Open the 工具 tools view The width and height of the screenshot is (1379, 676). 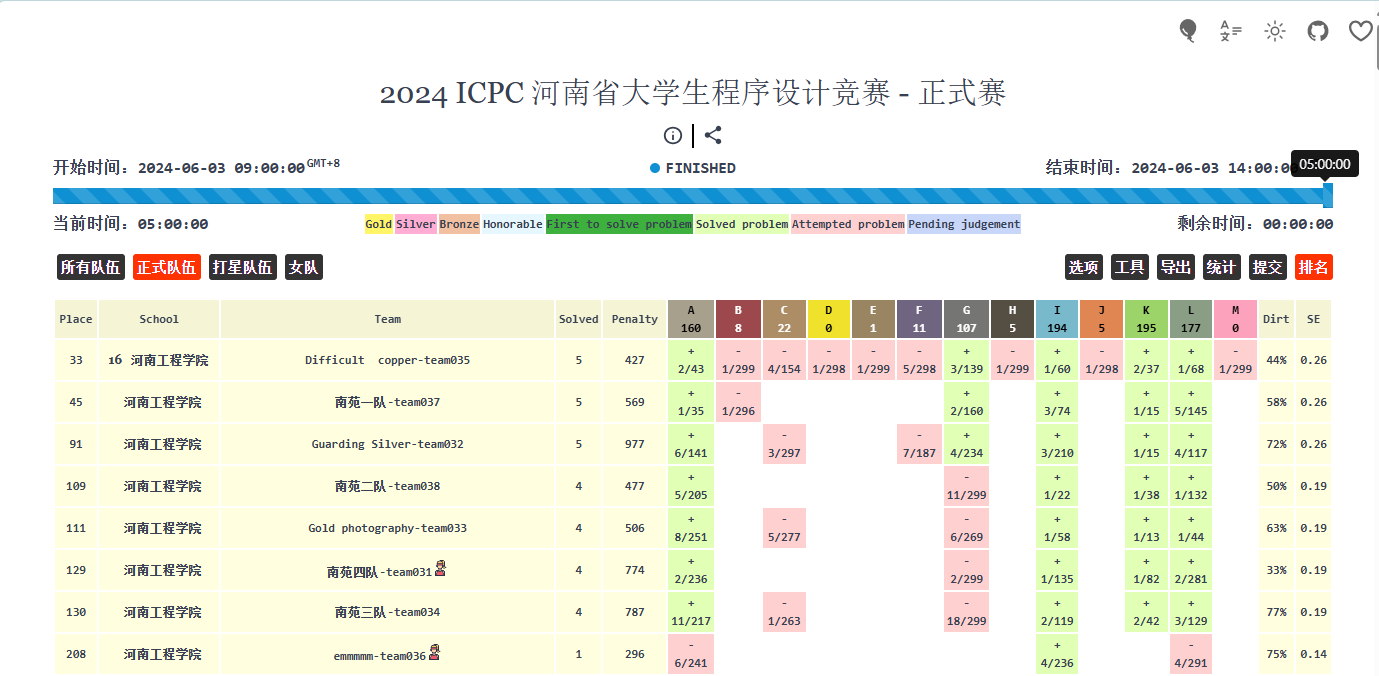click(1130, 267)
